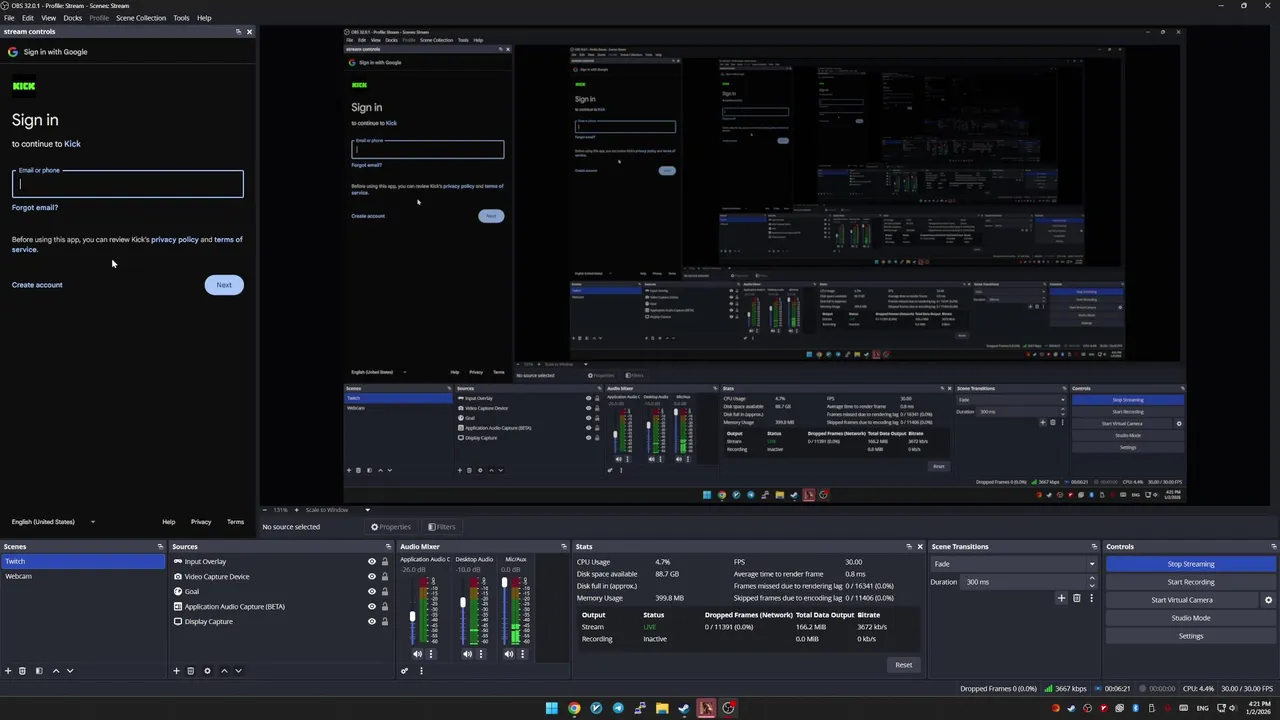The image size is (1280, 720).
Task: Open source properties gear in Sources dock
Action: click(207, 671)
